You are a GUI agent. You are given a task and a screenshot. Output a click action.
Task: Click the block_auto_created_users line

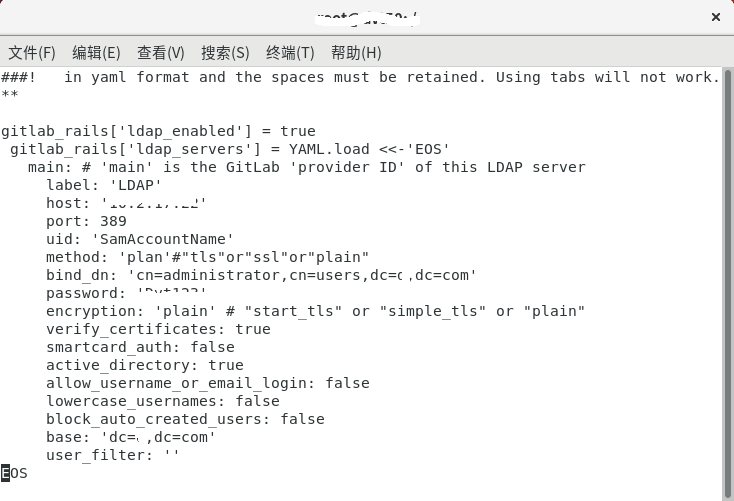click(x=185, y=419)
